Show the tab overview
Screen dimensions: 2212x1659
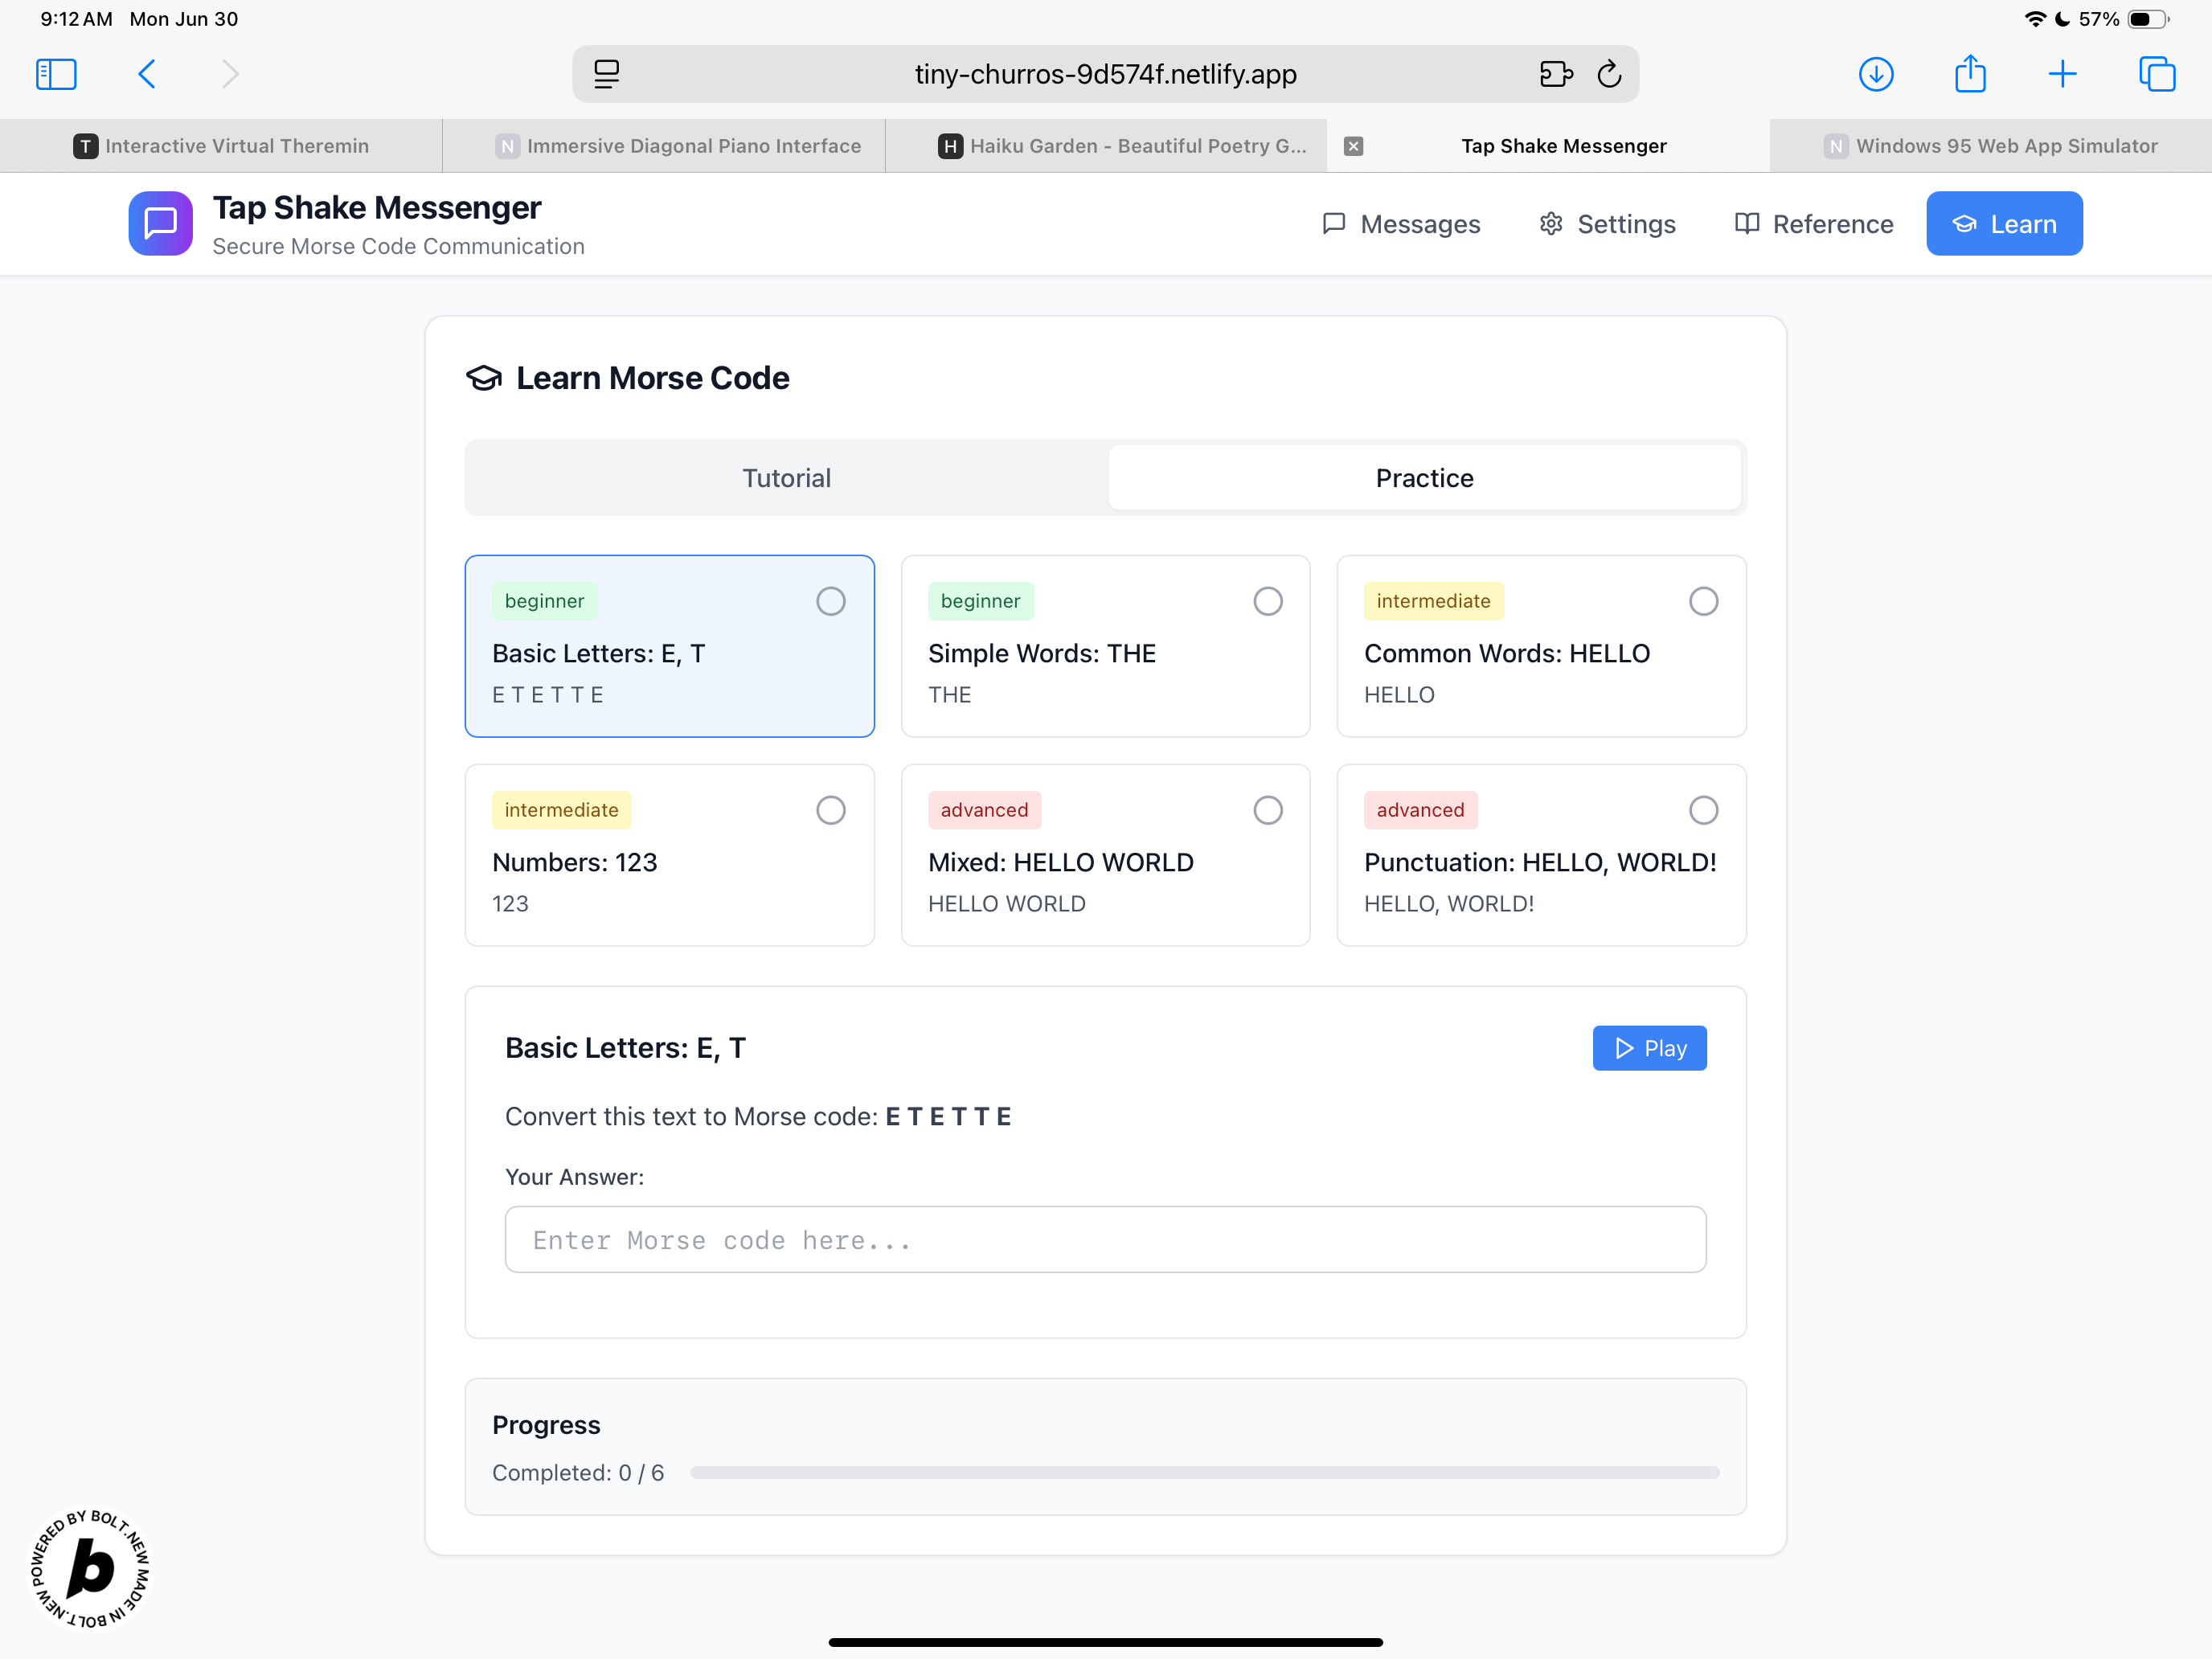(x=2156, y=73)
